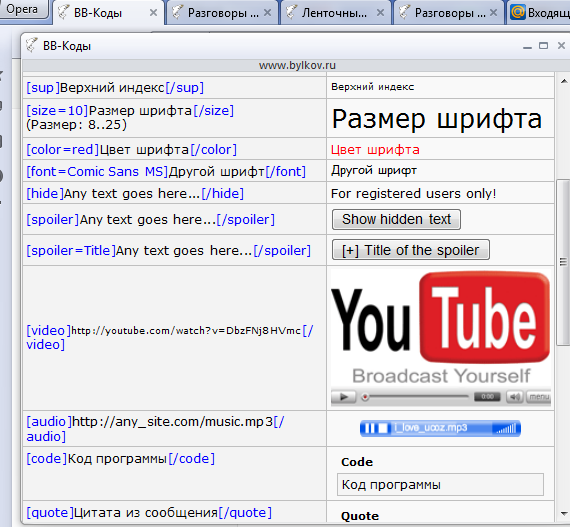Click the red Цвет шрифта sample

(375, 150)
